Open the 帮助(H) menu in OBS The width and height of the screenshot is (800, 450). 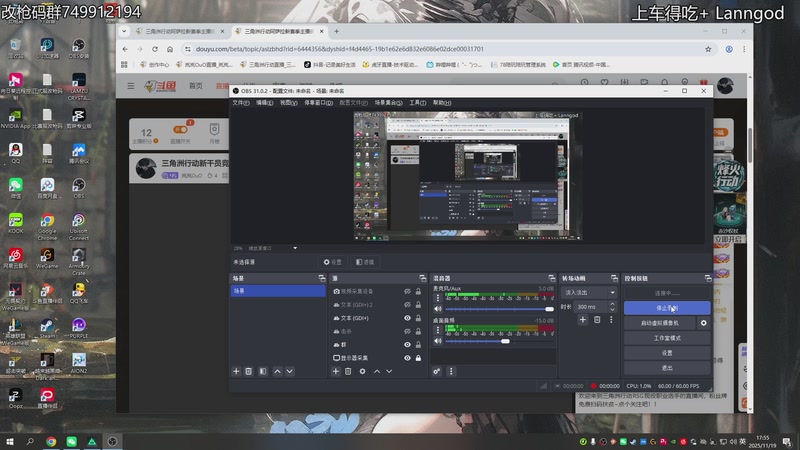tap(442, 103)
